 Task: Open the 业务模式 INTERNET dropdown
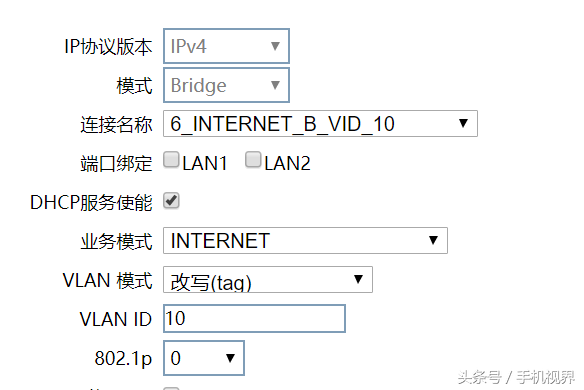(x=305, y=241)
